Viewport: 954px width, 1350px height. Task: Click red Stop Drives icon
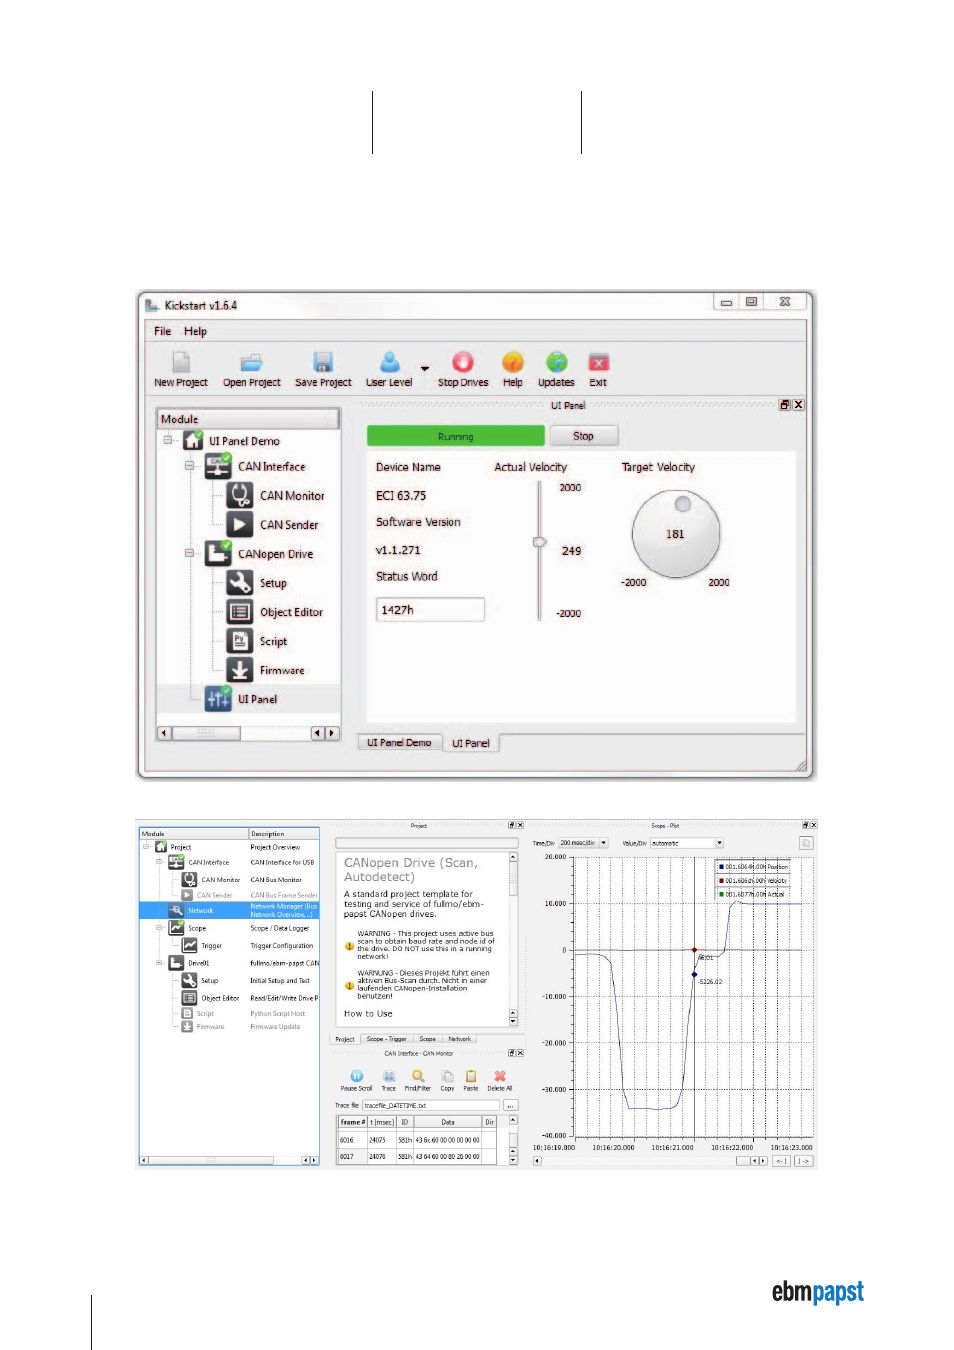[463, 362]
